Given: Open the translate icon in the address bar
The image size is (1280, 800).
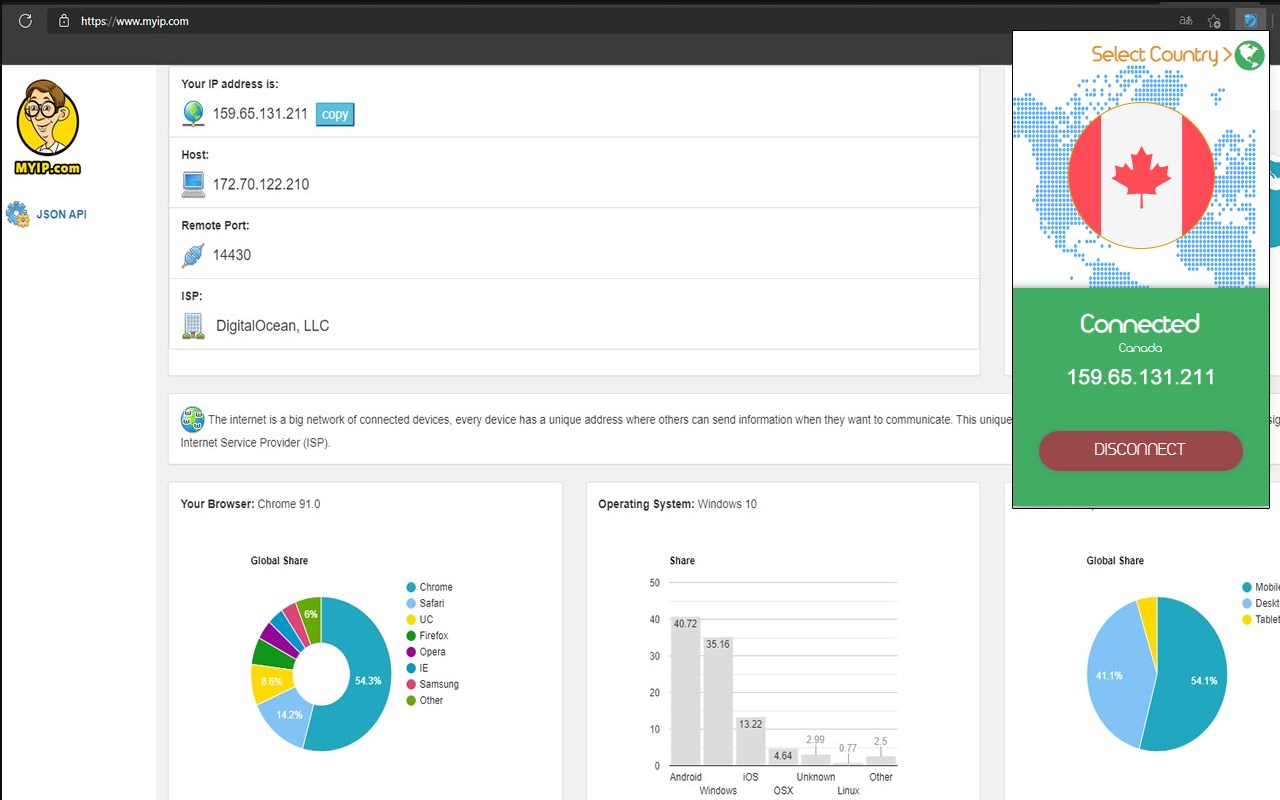Looking at the screenshot, I should coord(1185,20).
